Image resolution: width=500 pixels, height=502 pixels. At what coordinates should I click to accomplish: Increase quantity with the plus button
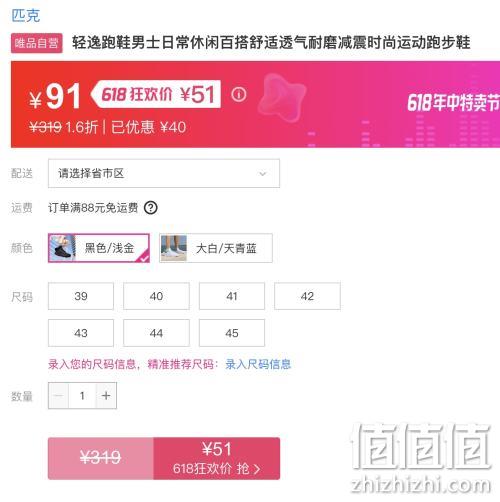pyautogui.click(x=106, y=396)
